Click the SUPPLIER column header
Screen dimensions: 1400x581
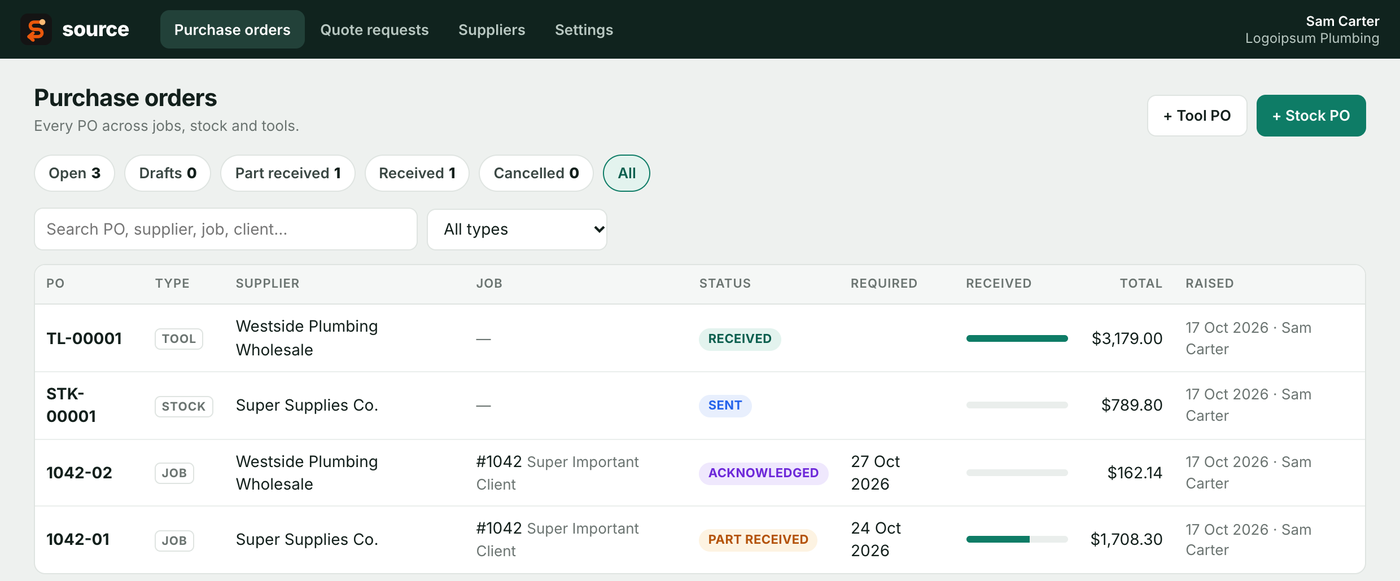268,283
